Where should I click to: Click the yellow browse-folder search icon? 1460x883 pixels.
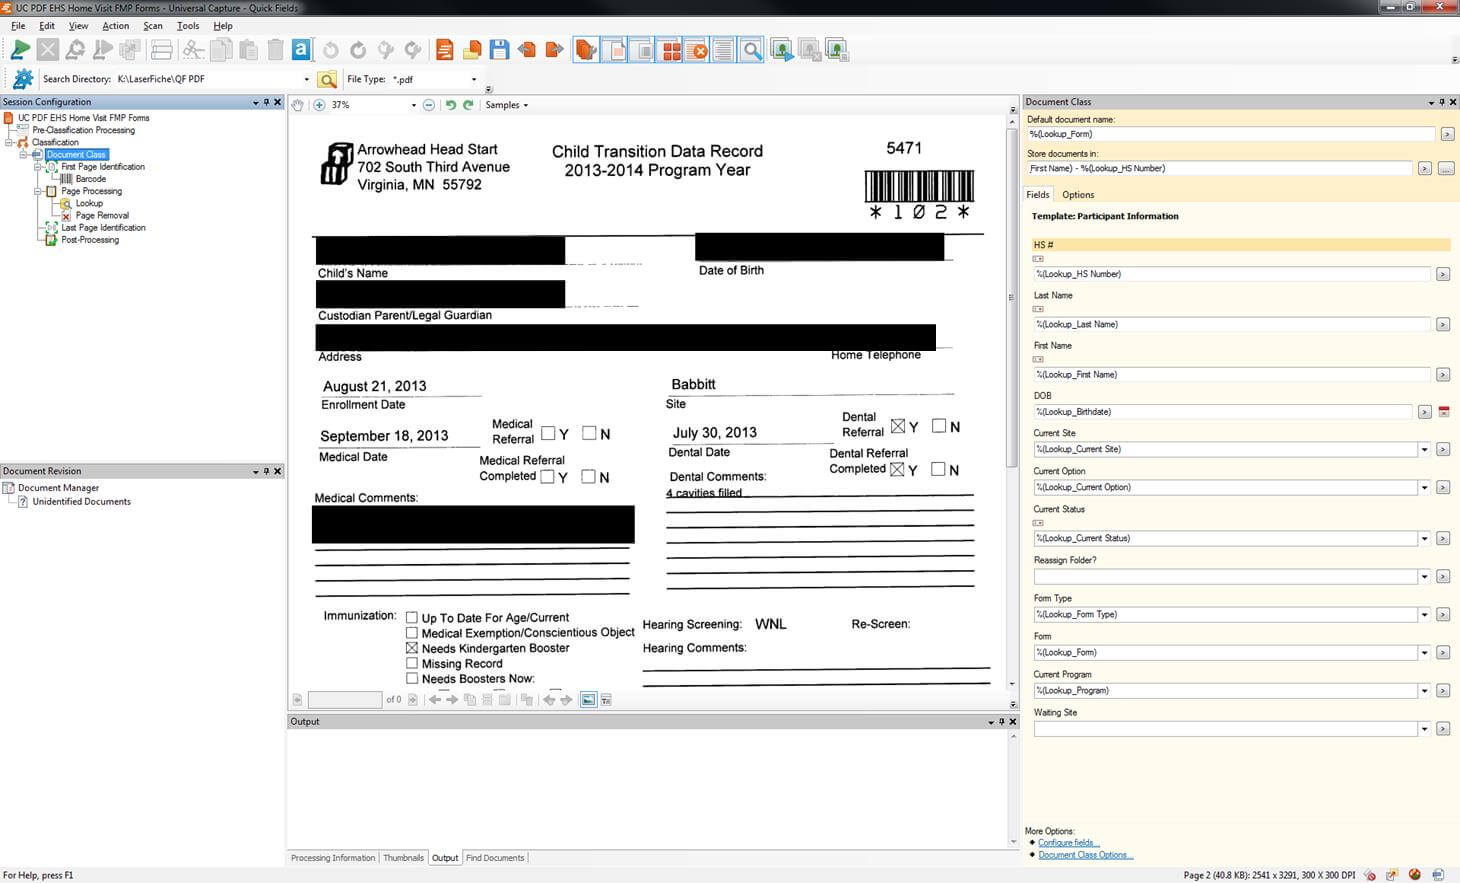click(327, 79)
